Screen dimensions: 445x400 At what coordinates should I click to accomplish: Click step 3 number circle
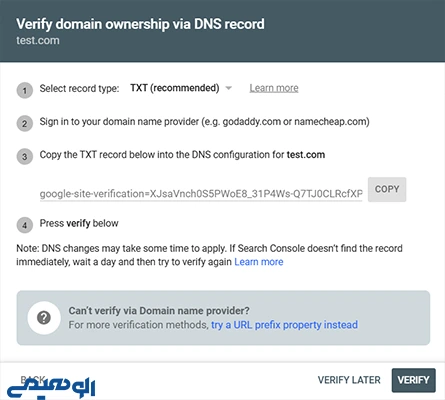pos(25,157)
